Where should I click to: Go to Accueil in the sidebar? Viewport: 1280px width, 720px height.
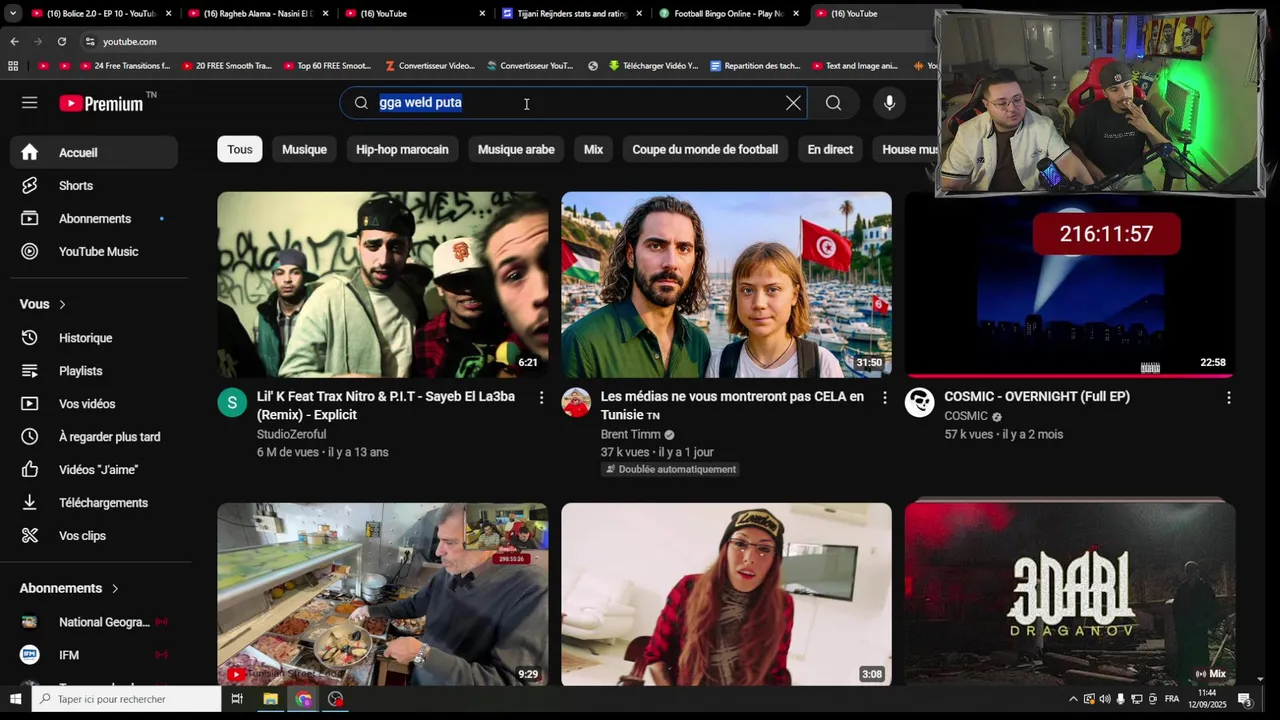pyautogui.click(x=94, y=152)
